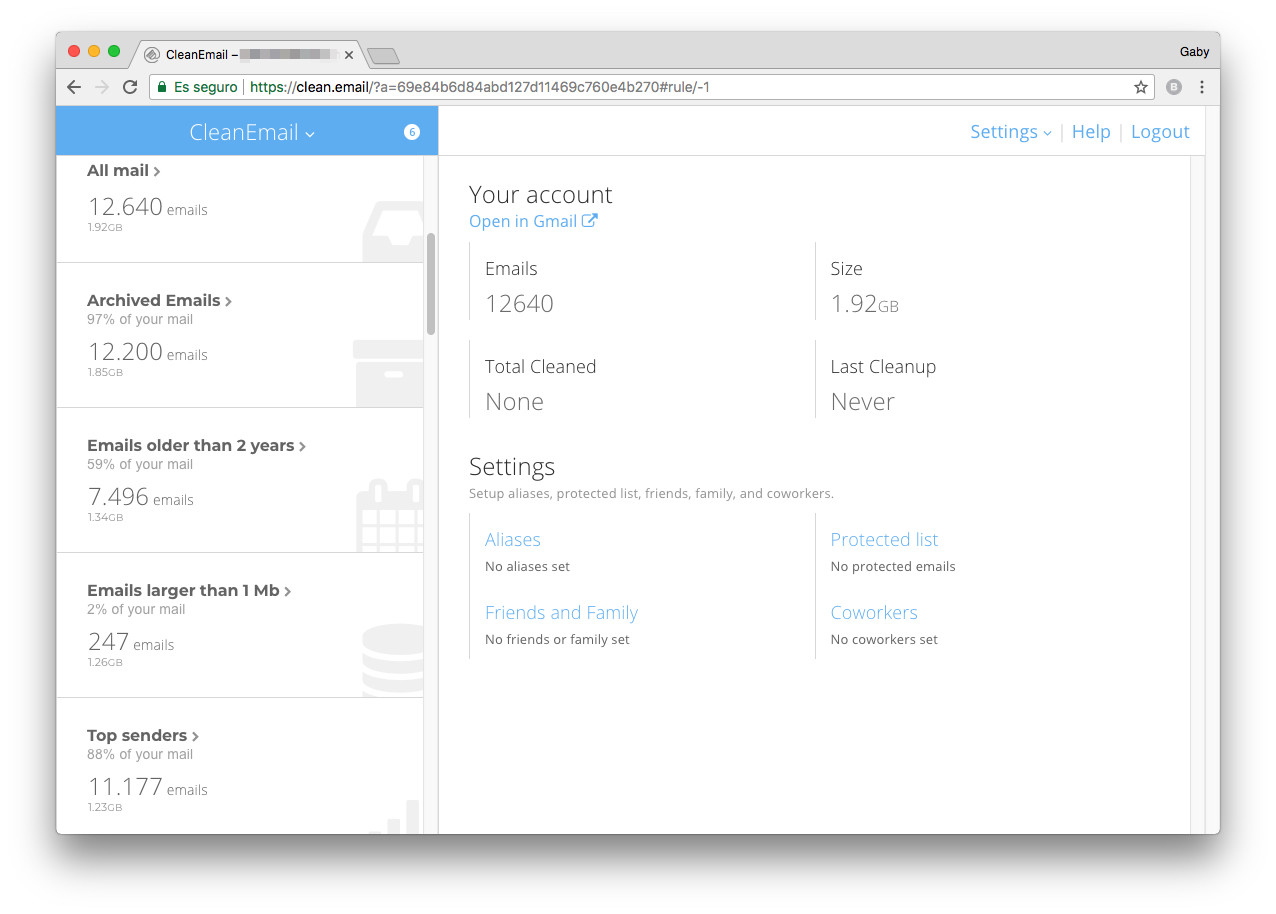Close the CleanEmail browser tab
The height and width of the screenshot is (914, 1276).
[x=348, y=54]
